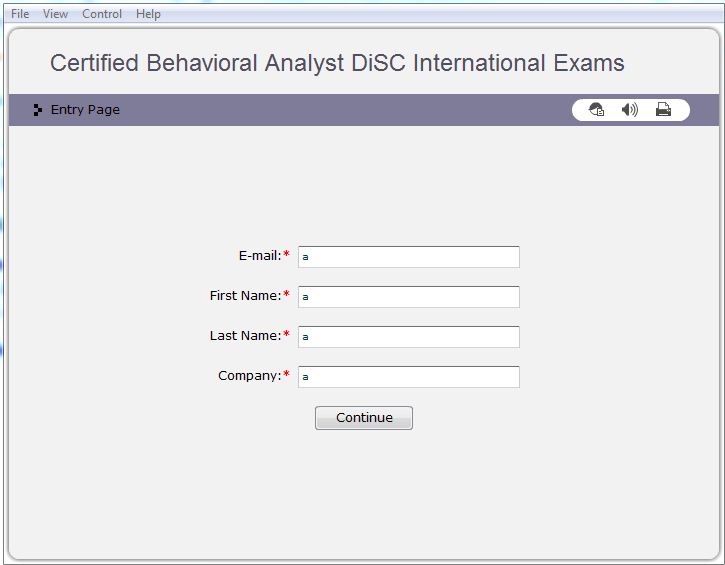Click the E-mail field label
The width and height of the screenshot is (725, 565).
tap(259, 256)
